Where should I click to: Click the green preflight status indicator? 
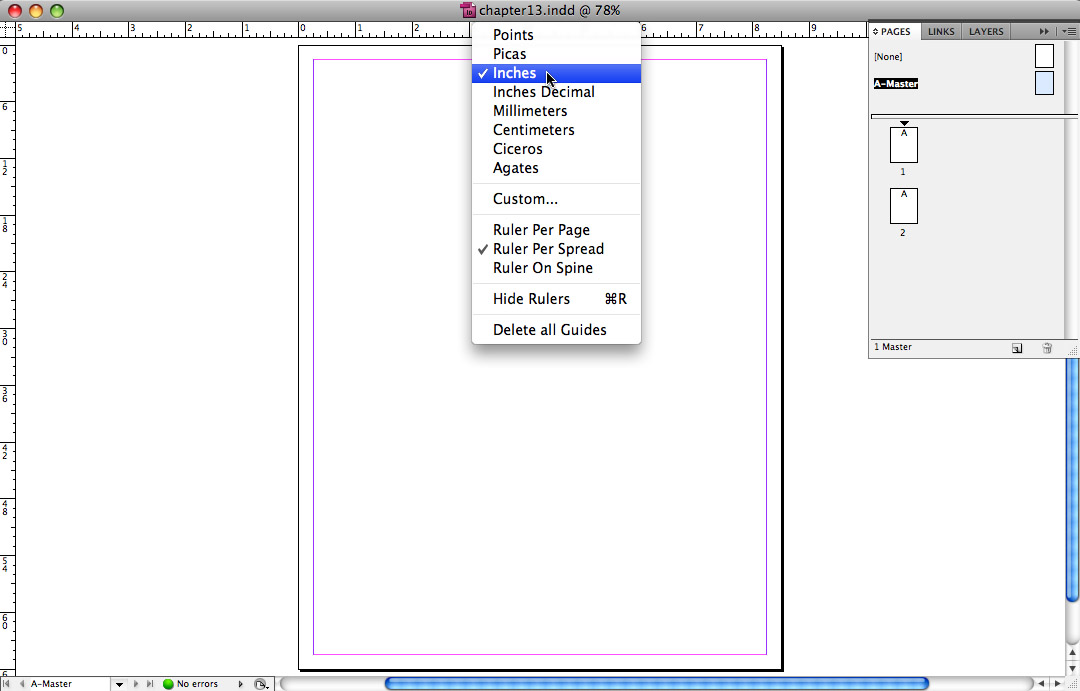click(x=168, y=684)
